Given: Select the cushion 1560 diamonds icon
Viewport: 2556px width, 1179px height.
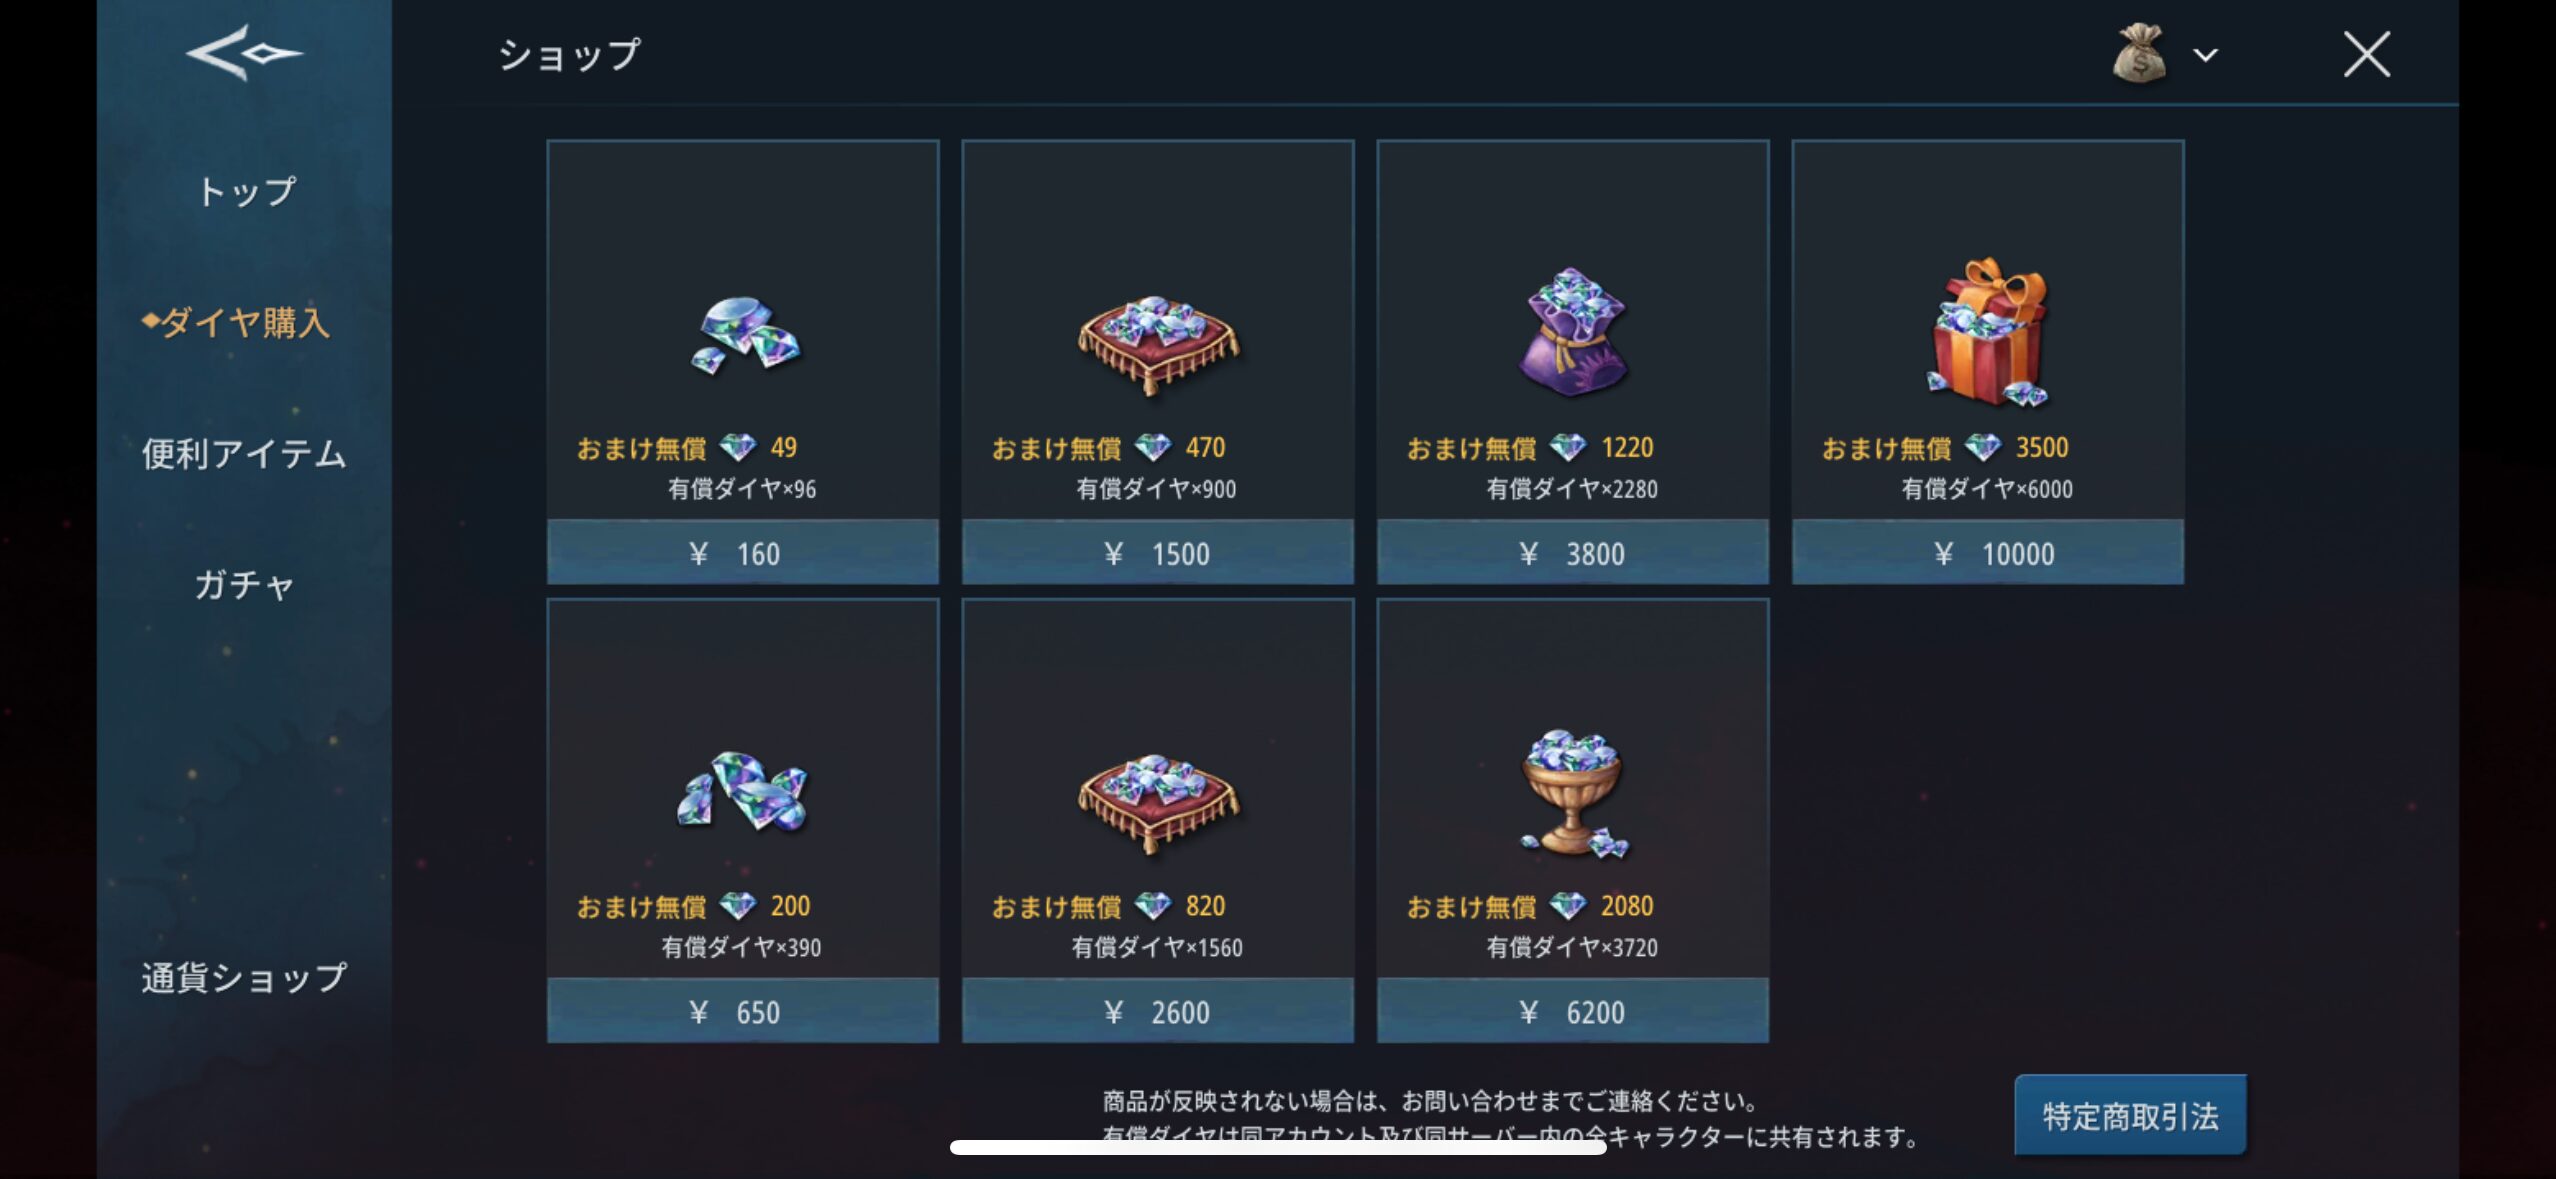Looking at the screenshot, I should click(x=1158, y=803).
